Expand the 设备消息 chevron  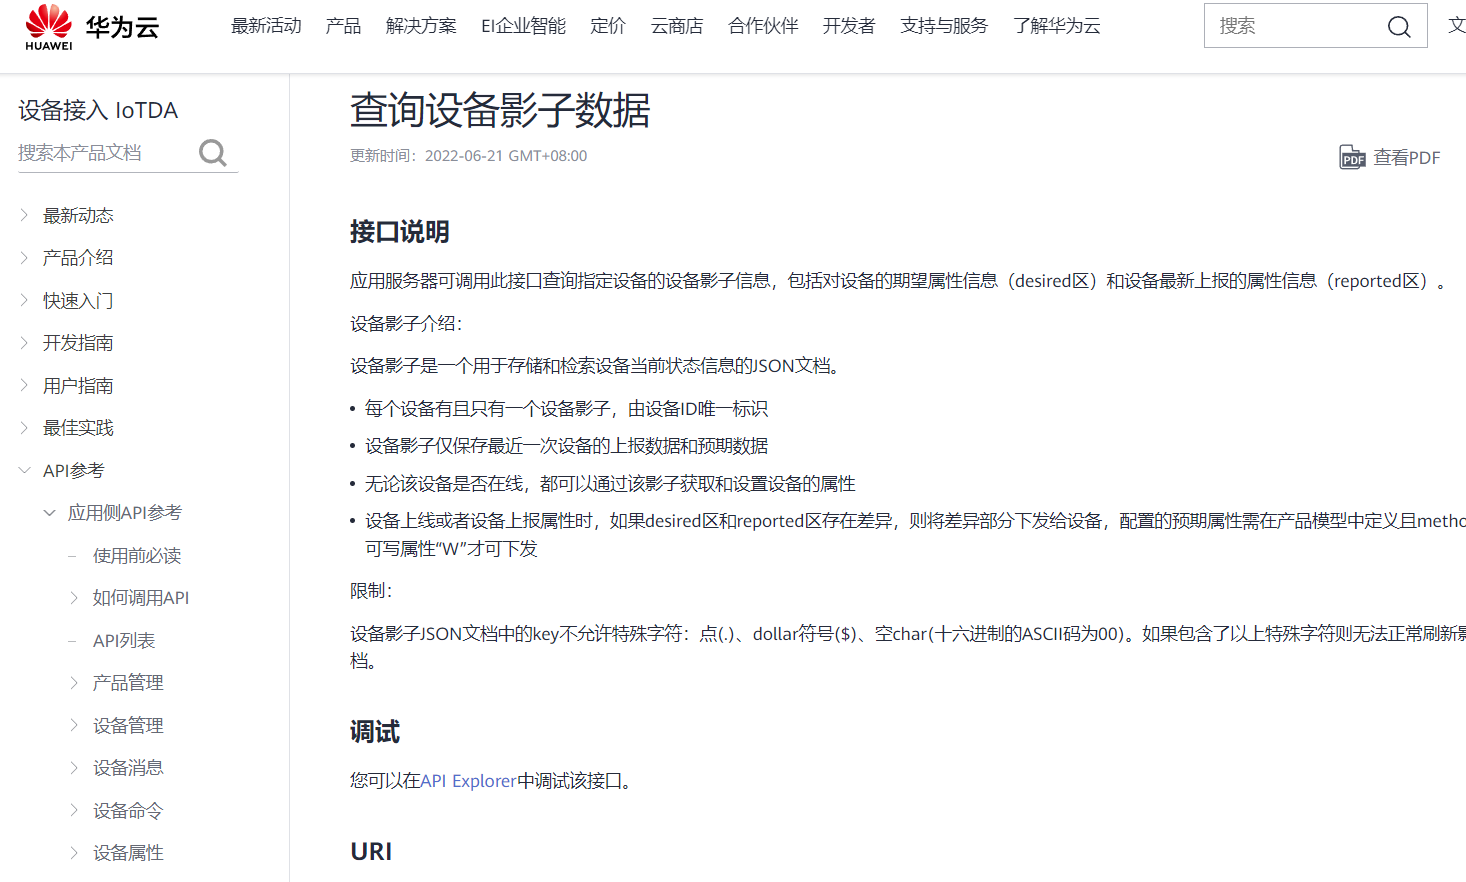(74, 768)
